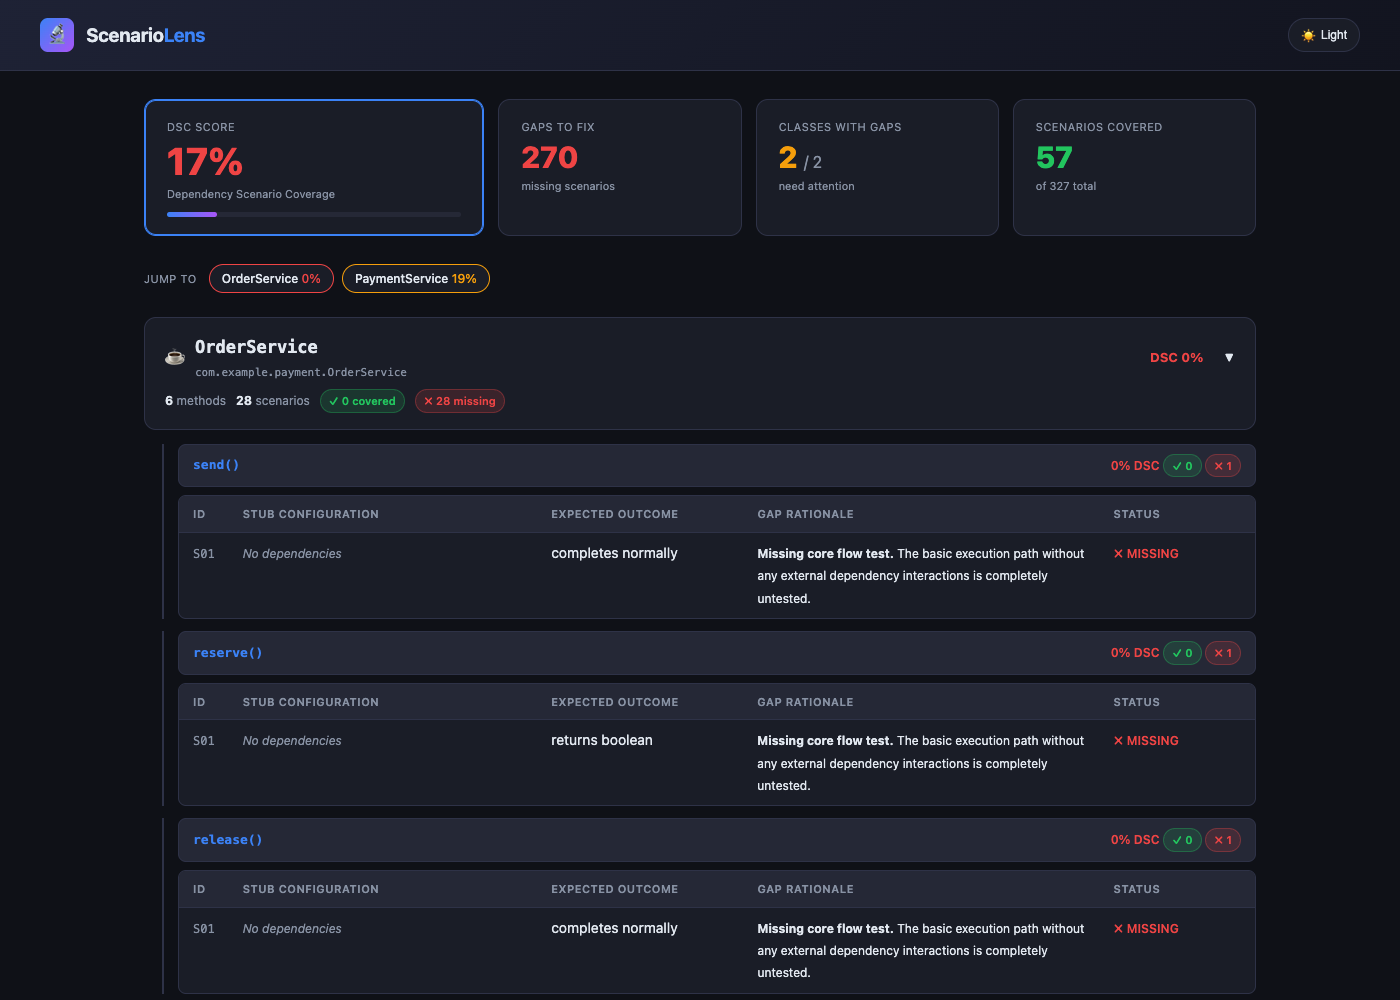The width and height of the screenshot is (1400, 1000).
Task: Click com.example.payment.OrderService package path
Action: click(x=301, y=372)
